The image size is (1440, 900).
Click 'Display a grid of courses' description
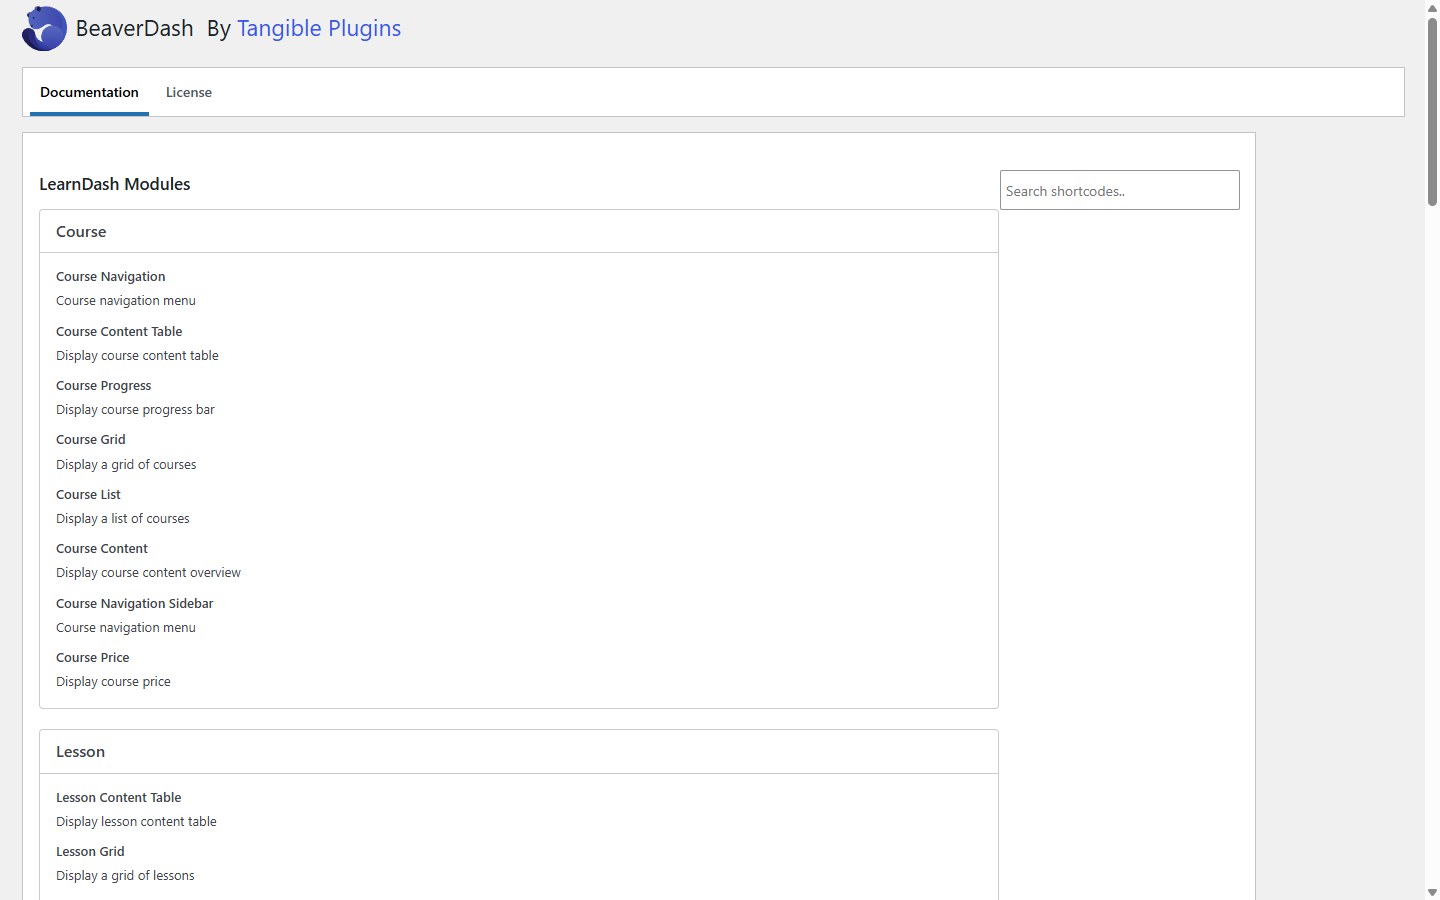coord(126,465)
